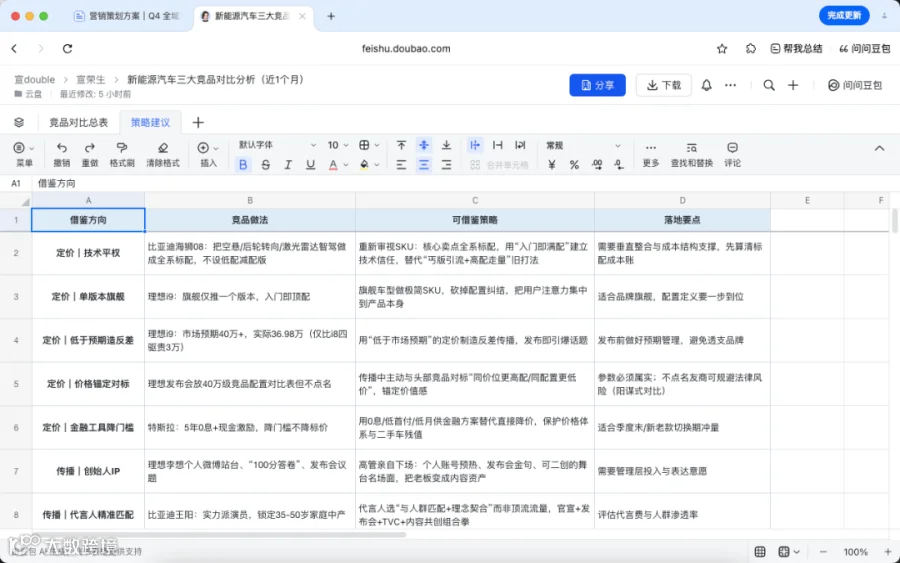The image size is (900, 563).
Task: Click the notification bell icon
Action: tap(707, 85)
